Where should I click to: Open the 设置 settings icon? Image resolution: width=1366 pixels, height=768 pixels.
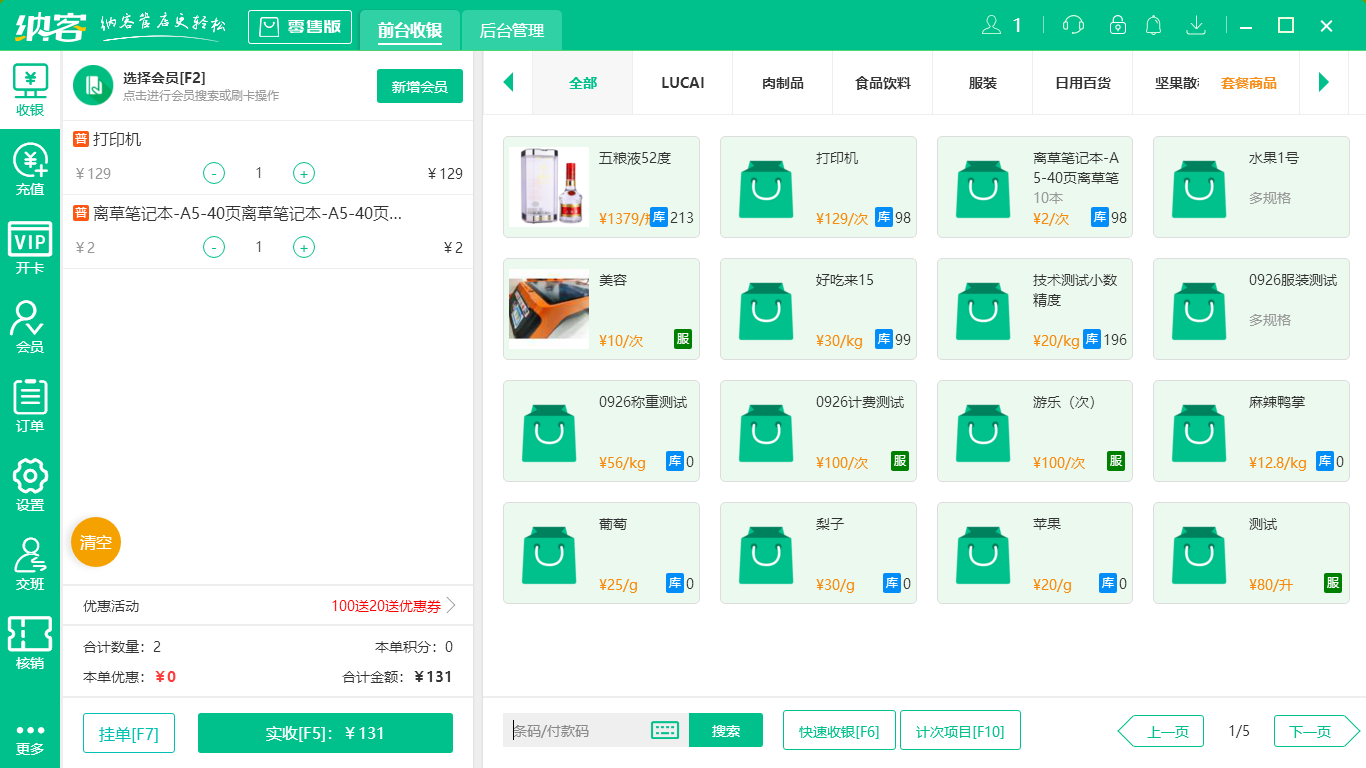(x=30, y=485)
